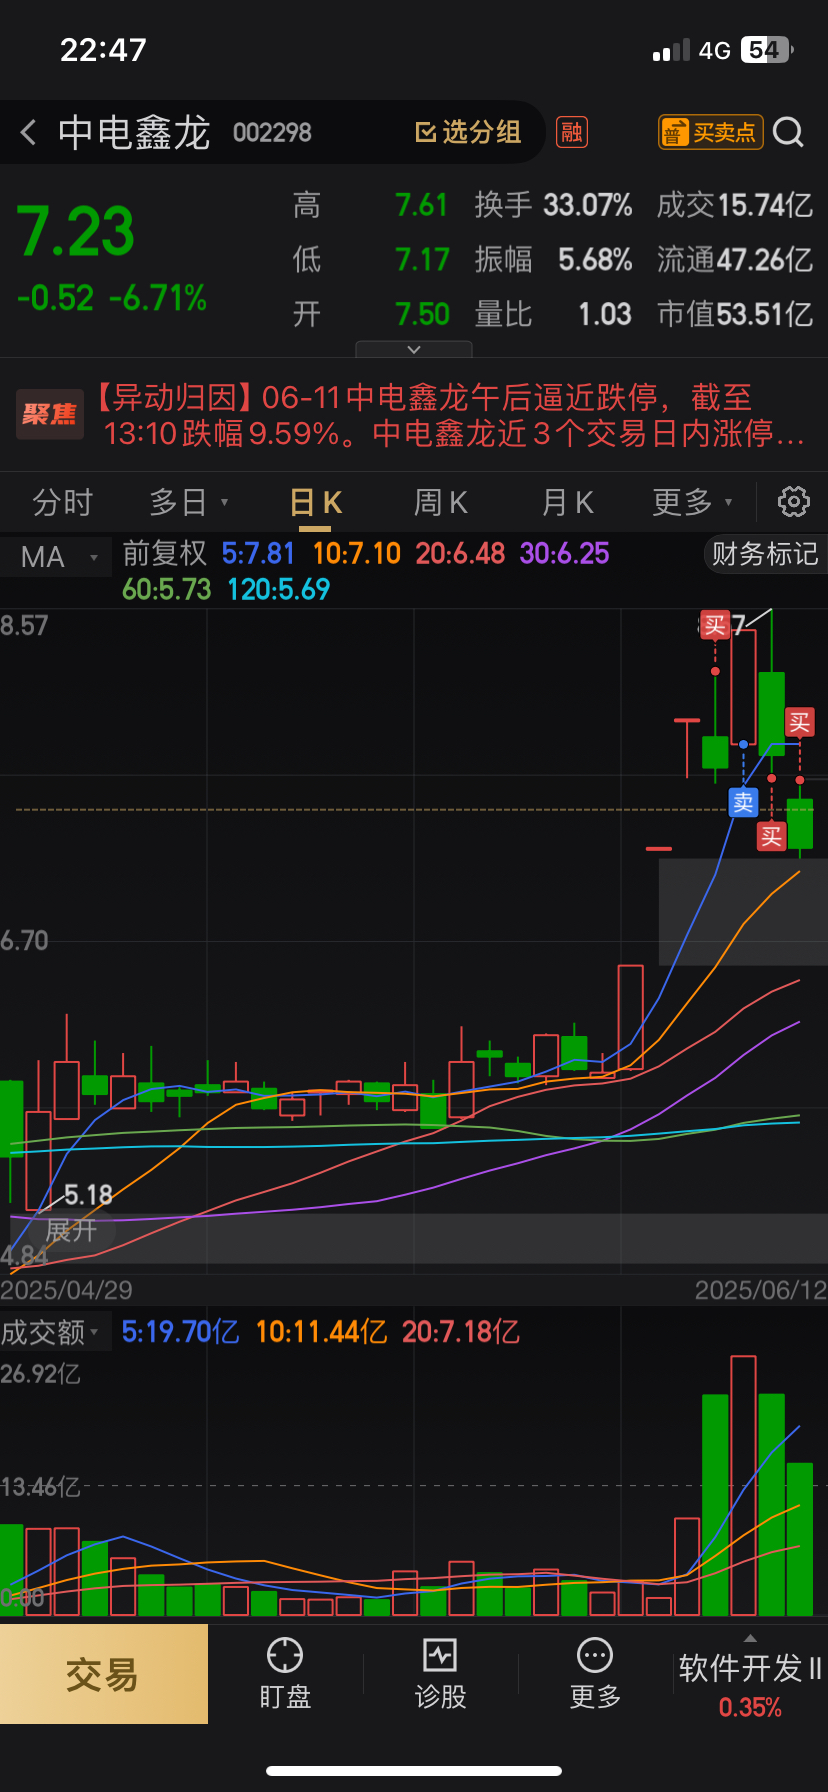Open the 更多 periods dropdown
The image size is (828, 1792).
(692, 502)
